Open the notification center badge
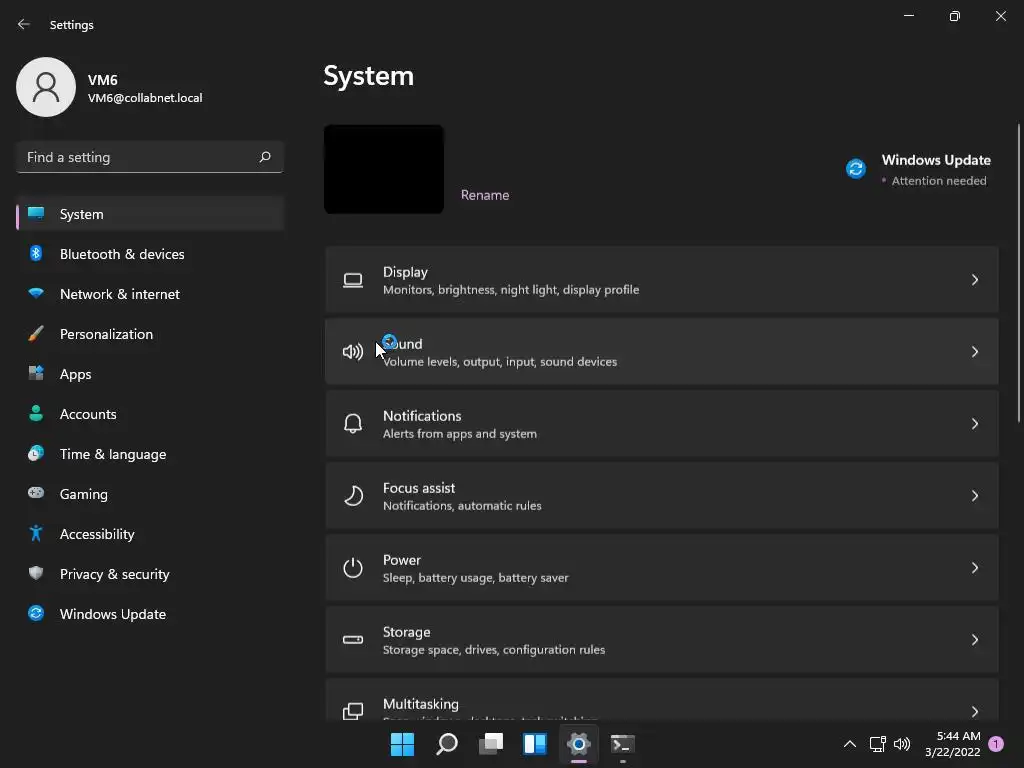 (x=996, y=744)
